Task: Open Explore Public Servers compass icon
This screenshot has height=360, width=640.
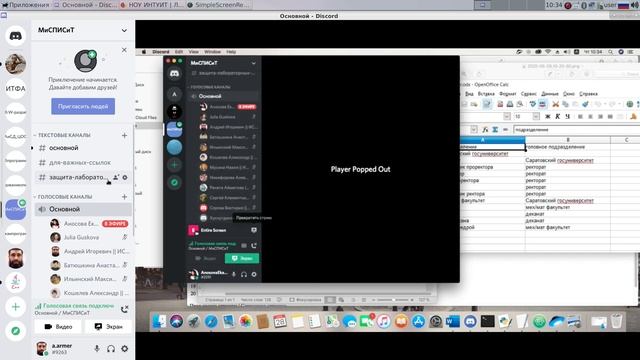Action: [16, 331]
